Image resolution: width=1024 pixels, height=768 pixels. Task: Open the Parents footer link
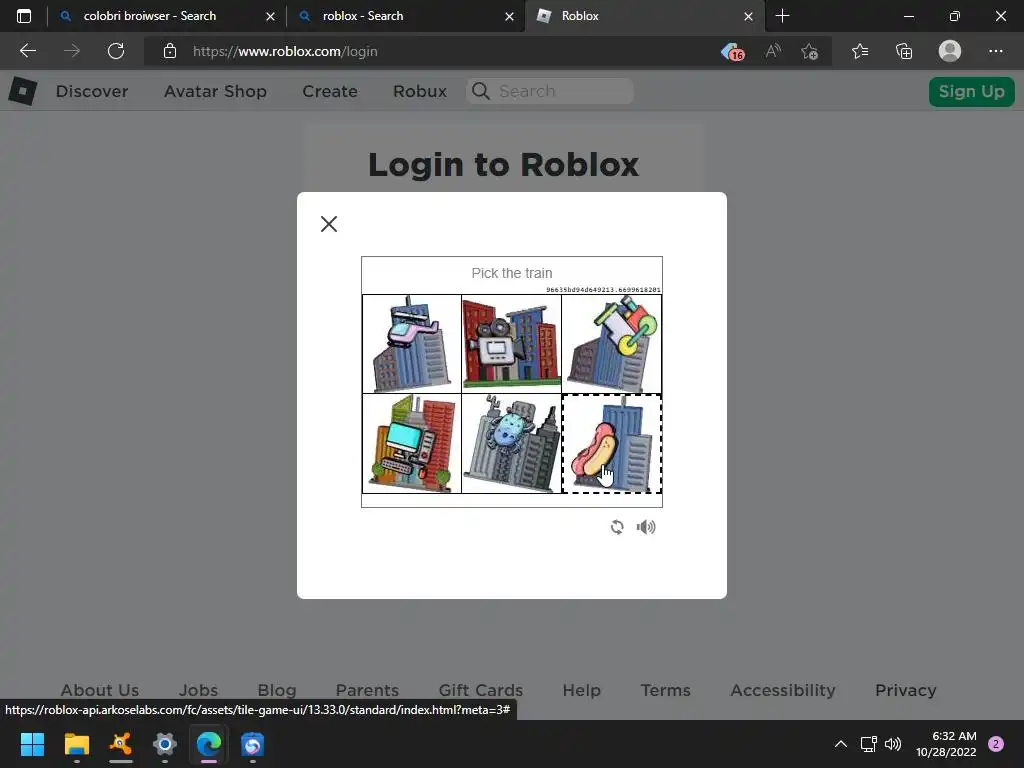[x=367, y=690]
